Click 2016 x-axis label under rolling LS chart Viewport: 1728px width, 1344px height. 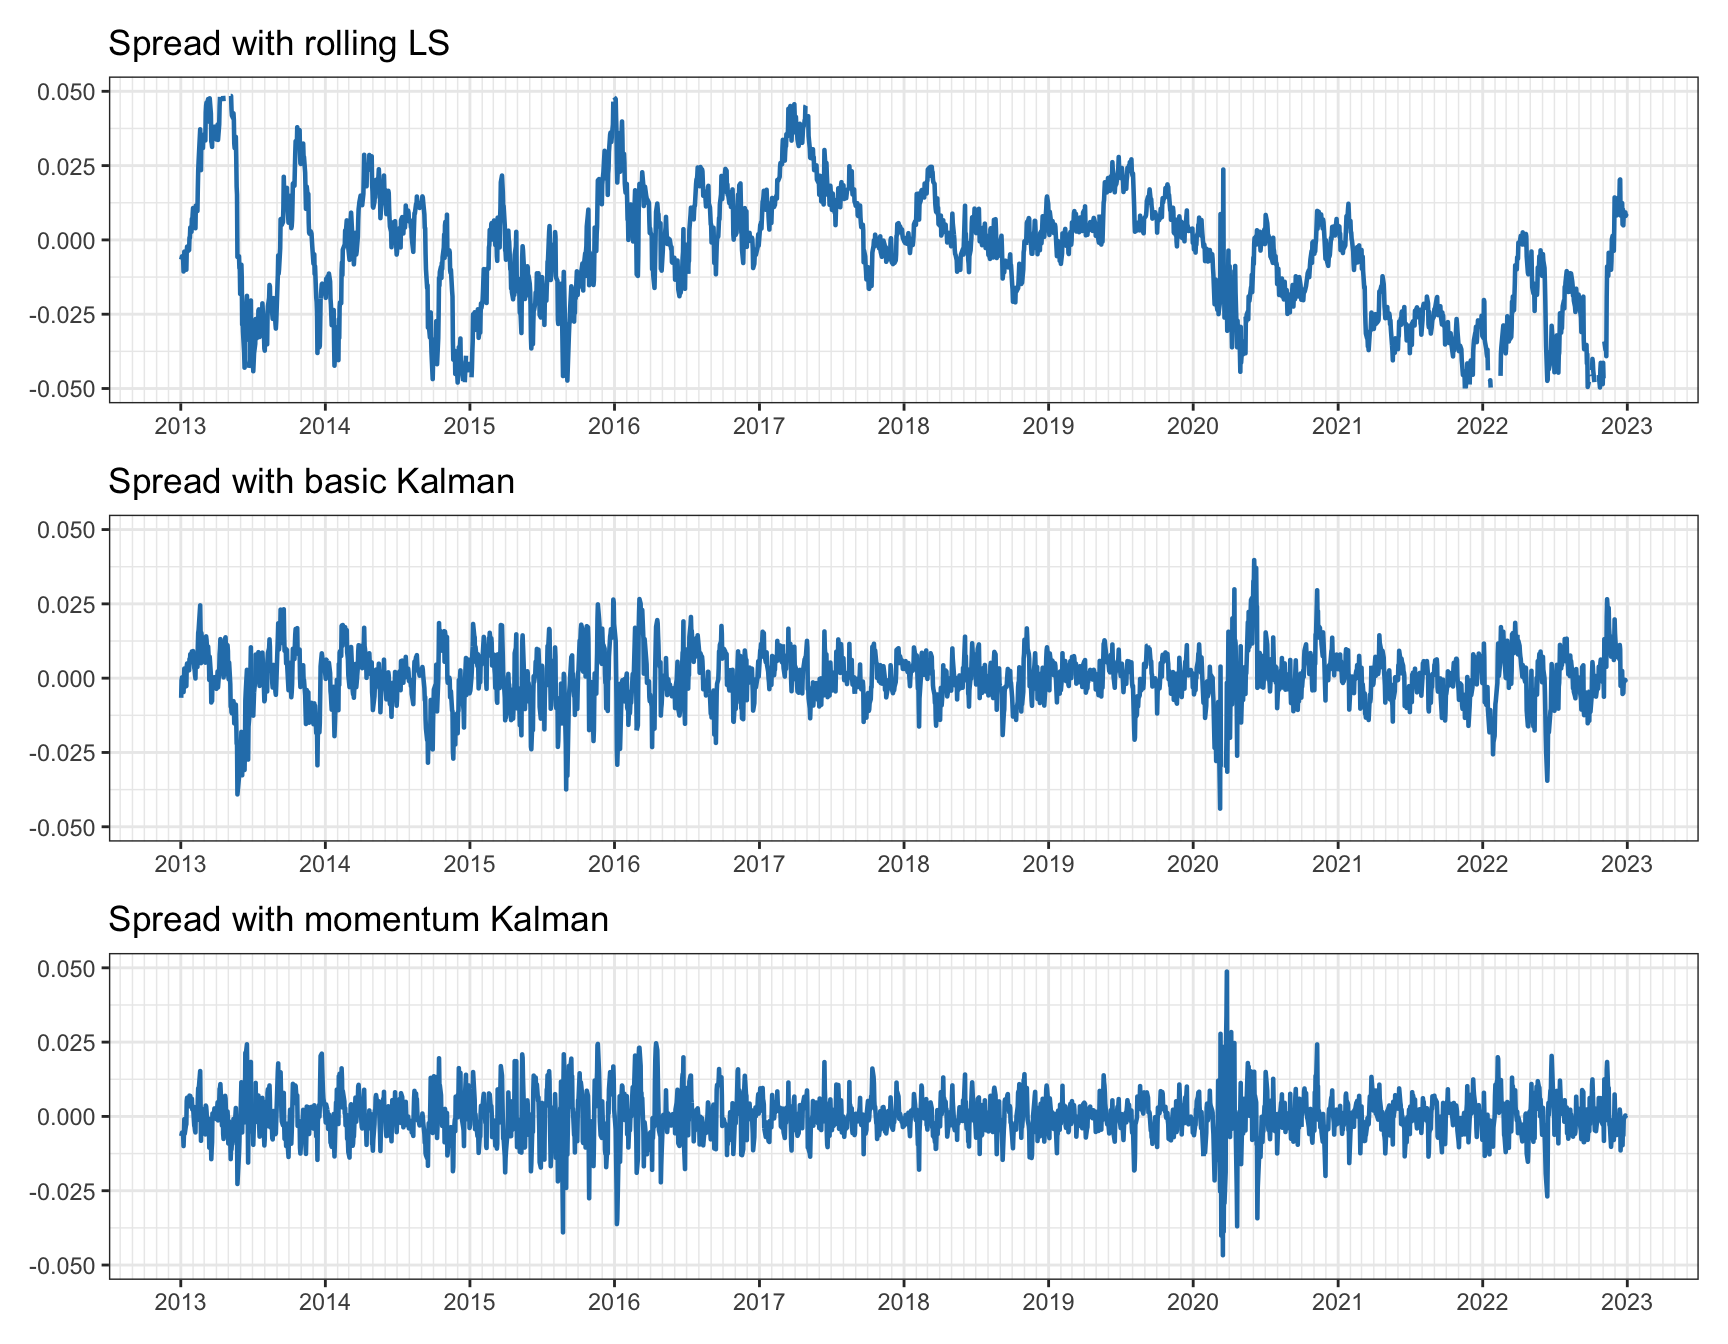point(614,426)
